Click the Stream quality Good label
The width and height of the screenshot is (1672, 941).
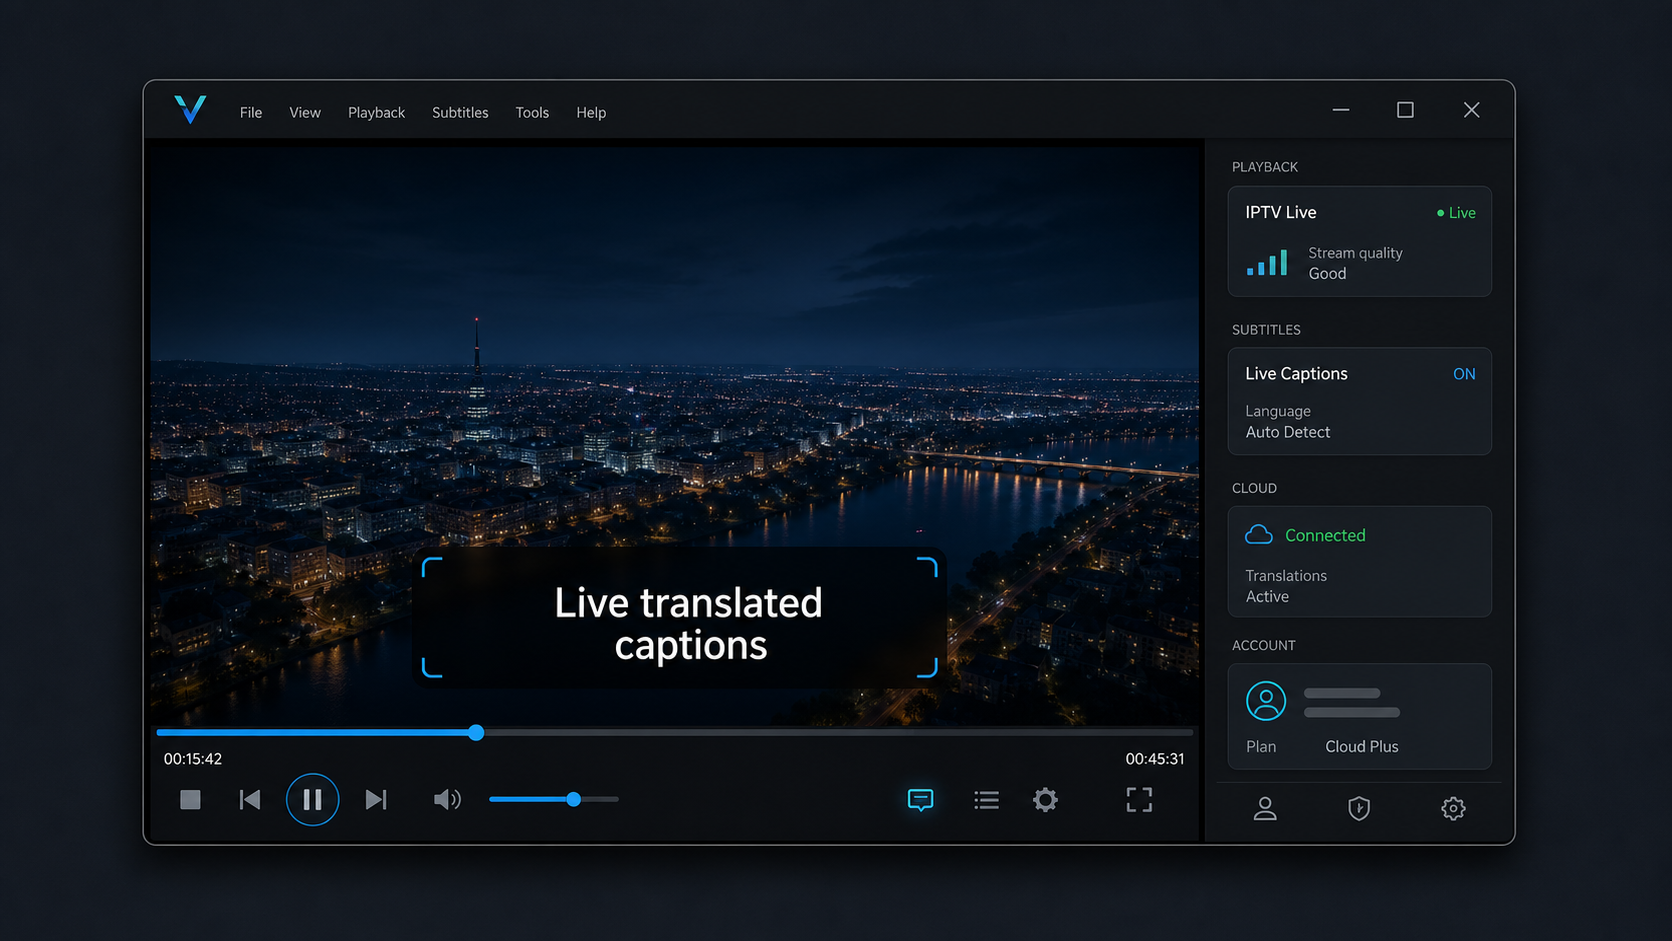tap(1355, 263)
